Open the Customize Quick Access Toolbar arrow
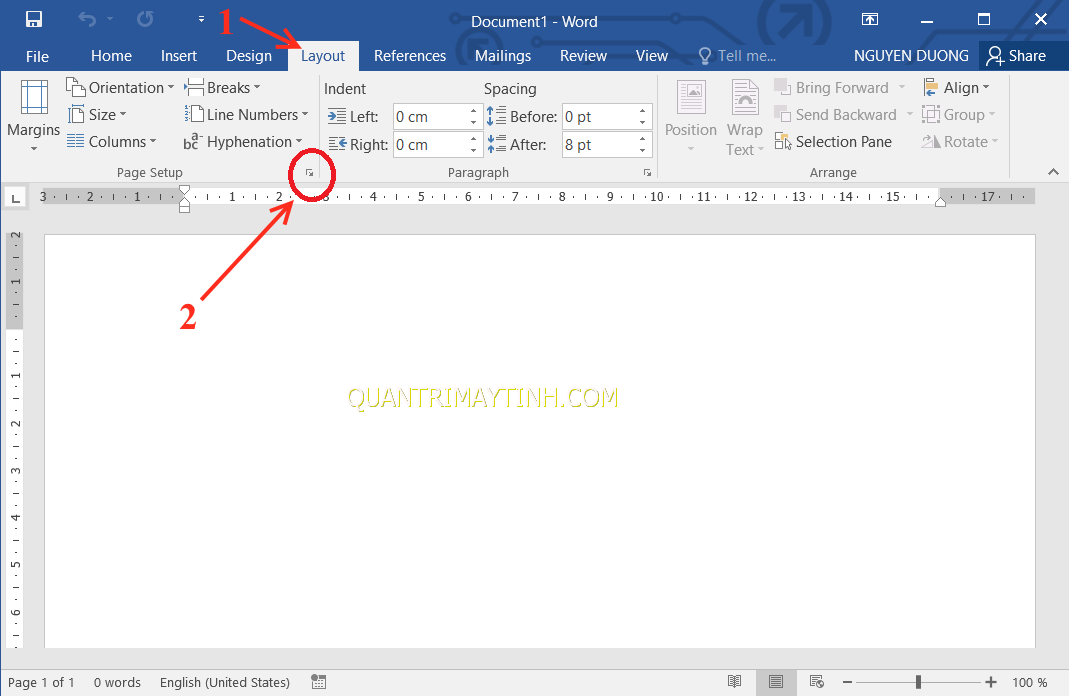Image resolution: width=1069 pixels, height=696 pixels. 201,19
